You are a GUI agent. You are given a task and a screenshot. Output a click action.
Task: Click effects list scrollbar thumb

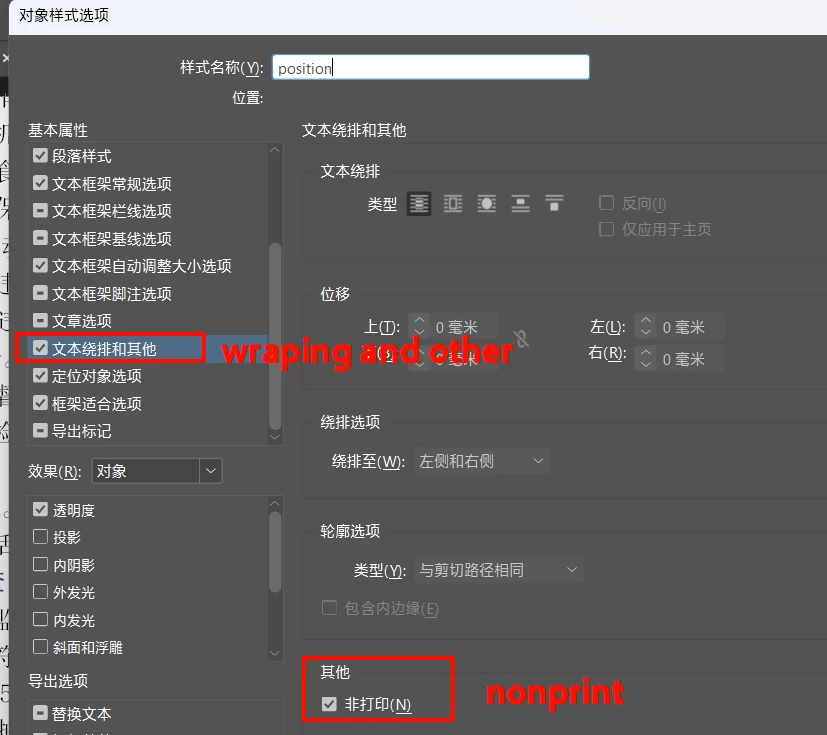pos(275,553)
